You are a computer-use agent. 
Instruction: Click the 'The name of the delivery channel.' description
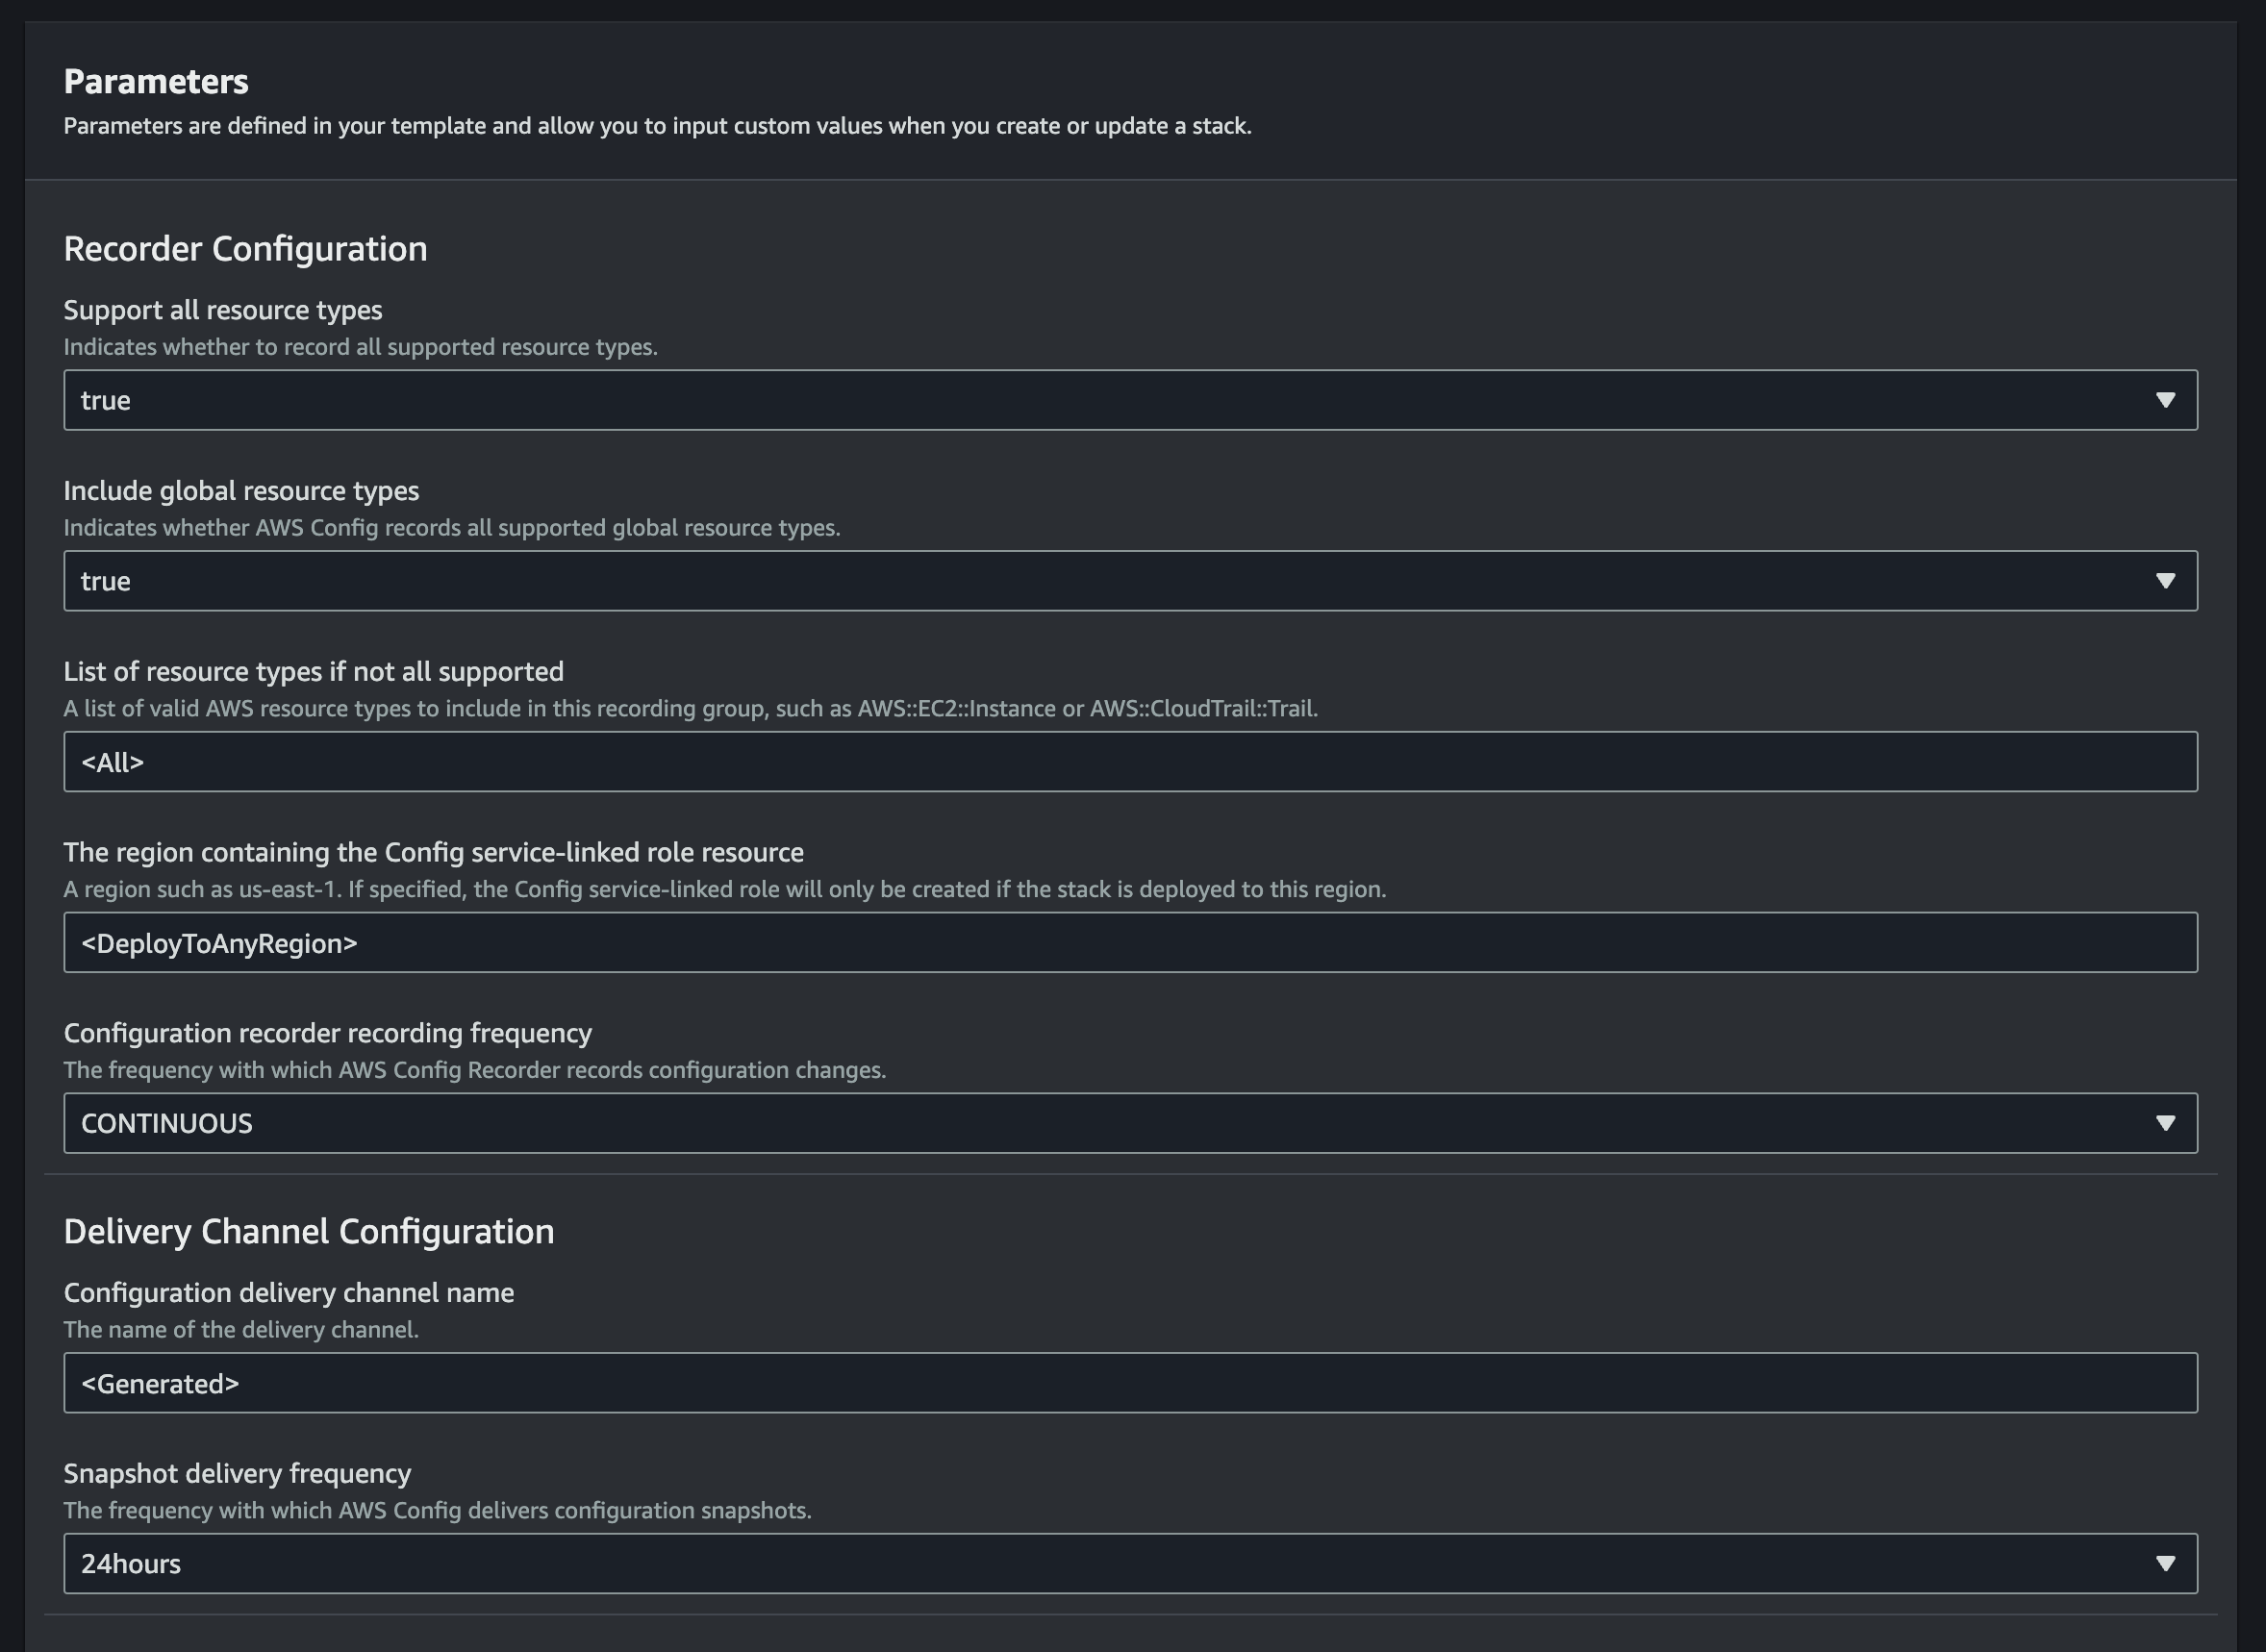tap(241, 1330)
